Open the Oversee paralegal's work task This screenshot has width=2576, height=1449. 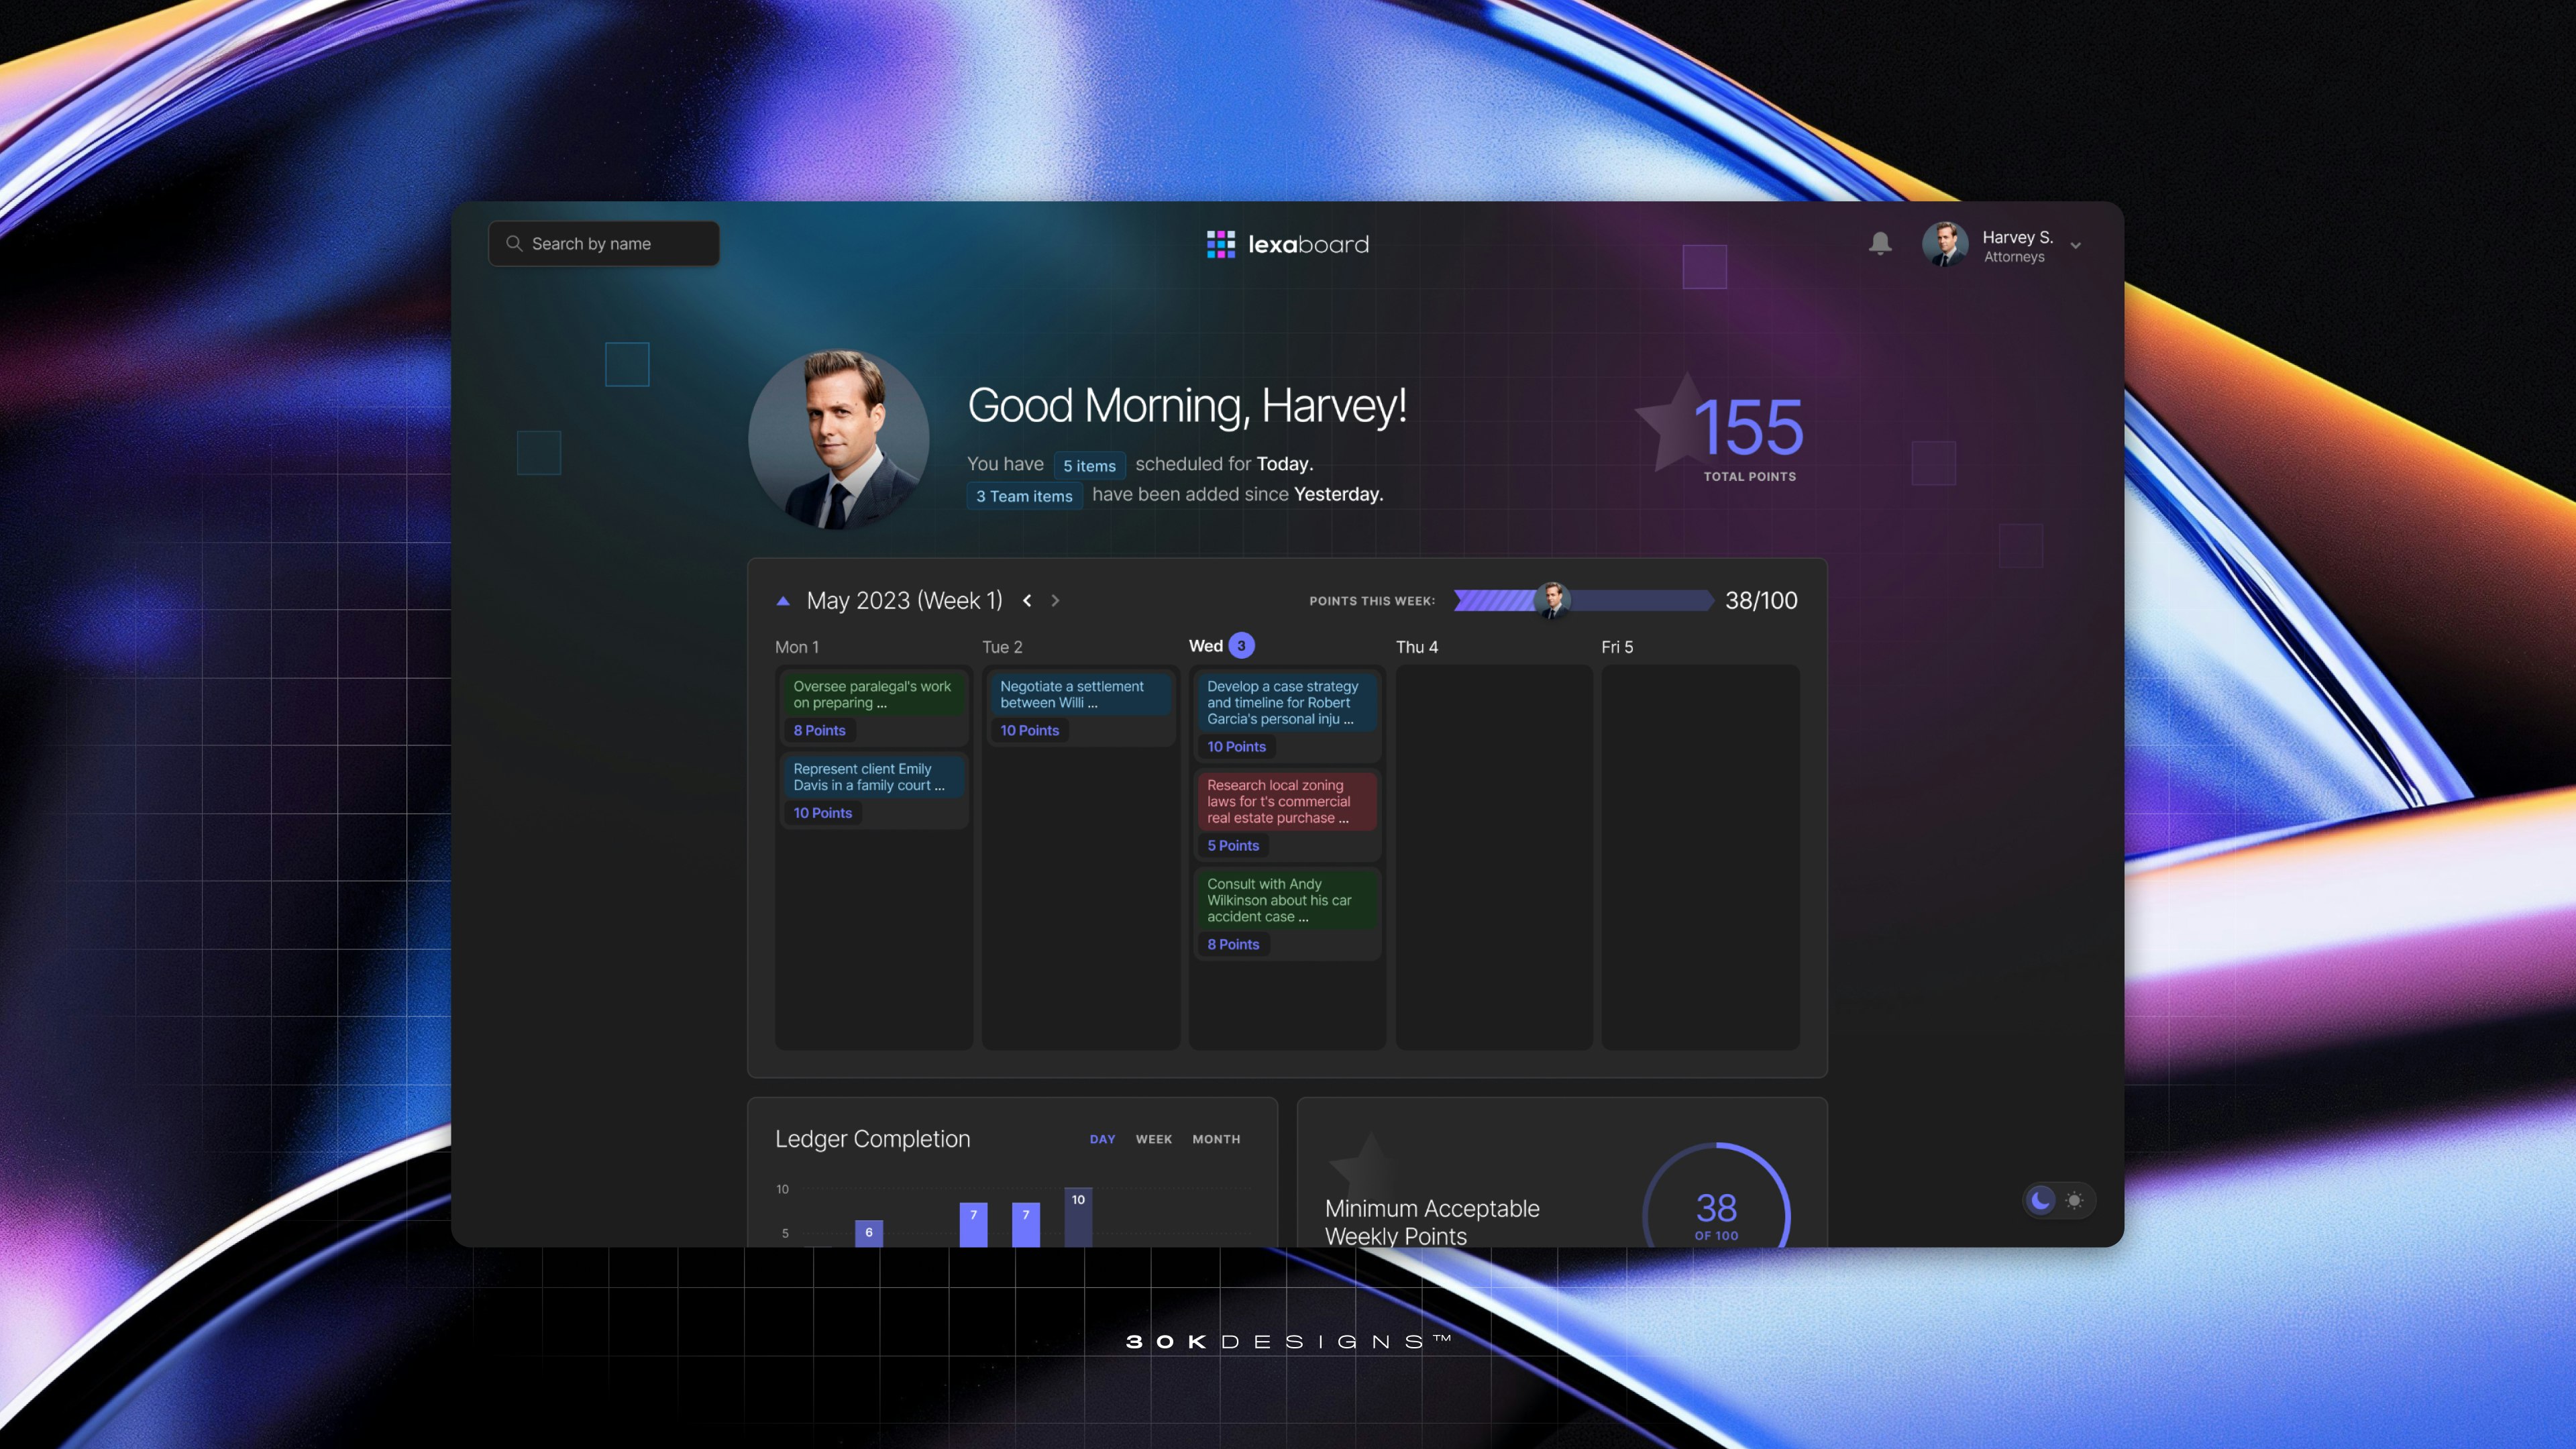click(x=873, y=695)
